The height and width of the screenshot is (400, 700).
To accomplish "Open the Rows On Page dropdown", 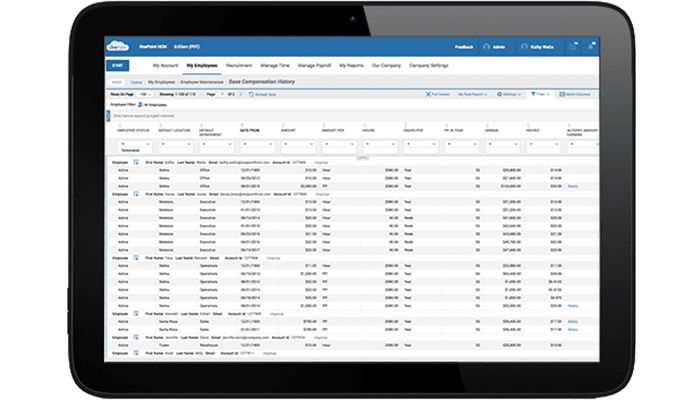I will [x=145, y=94].
